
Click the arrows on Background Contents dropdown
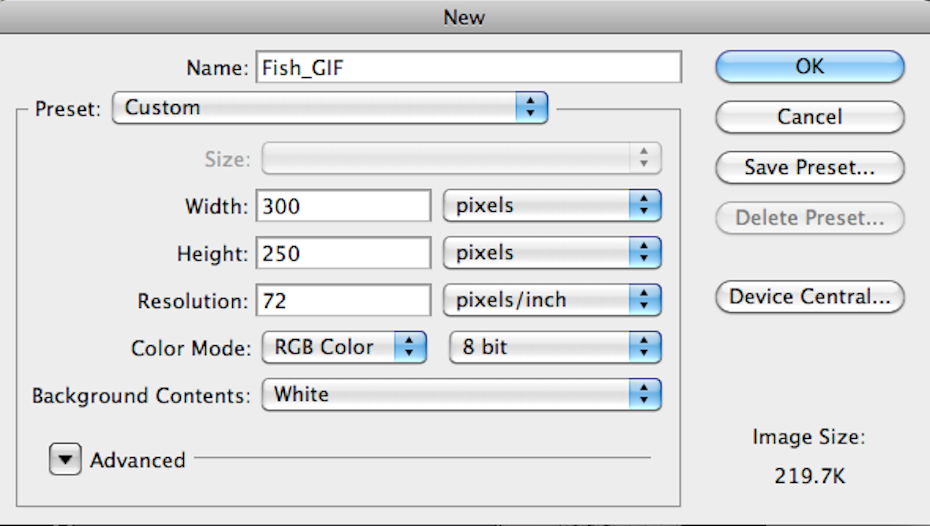(x=645, y=394)
